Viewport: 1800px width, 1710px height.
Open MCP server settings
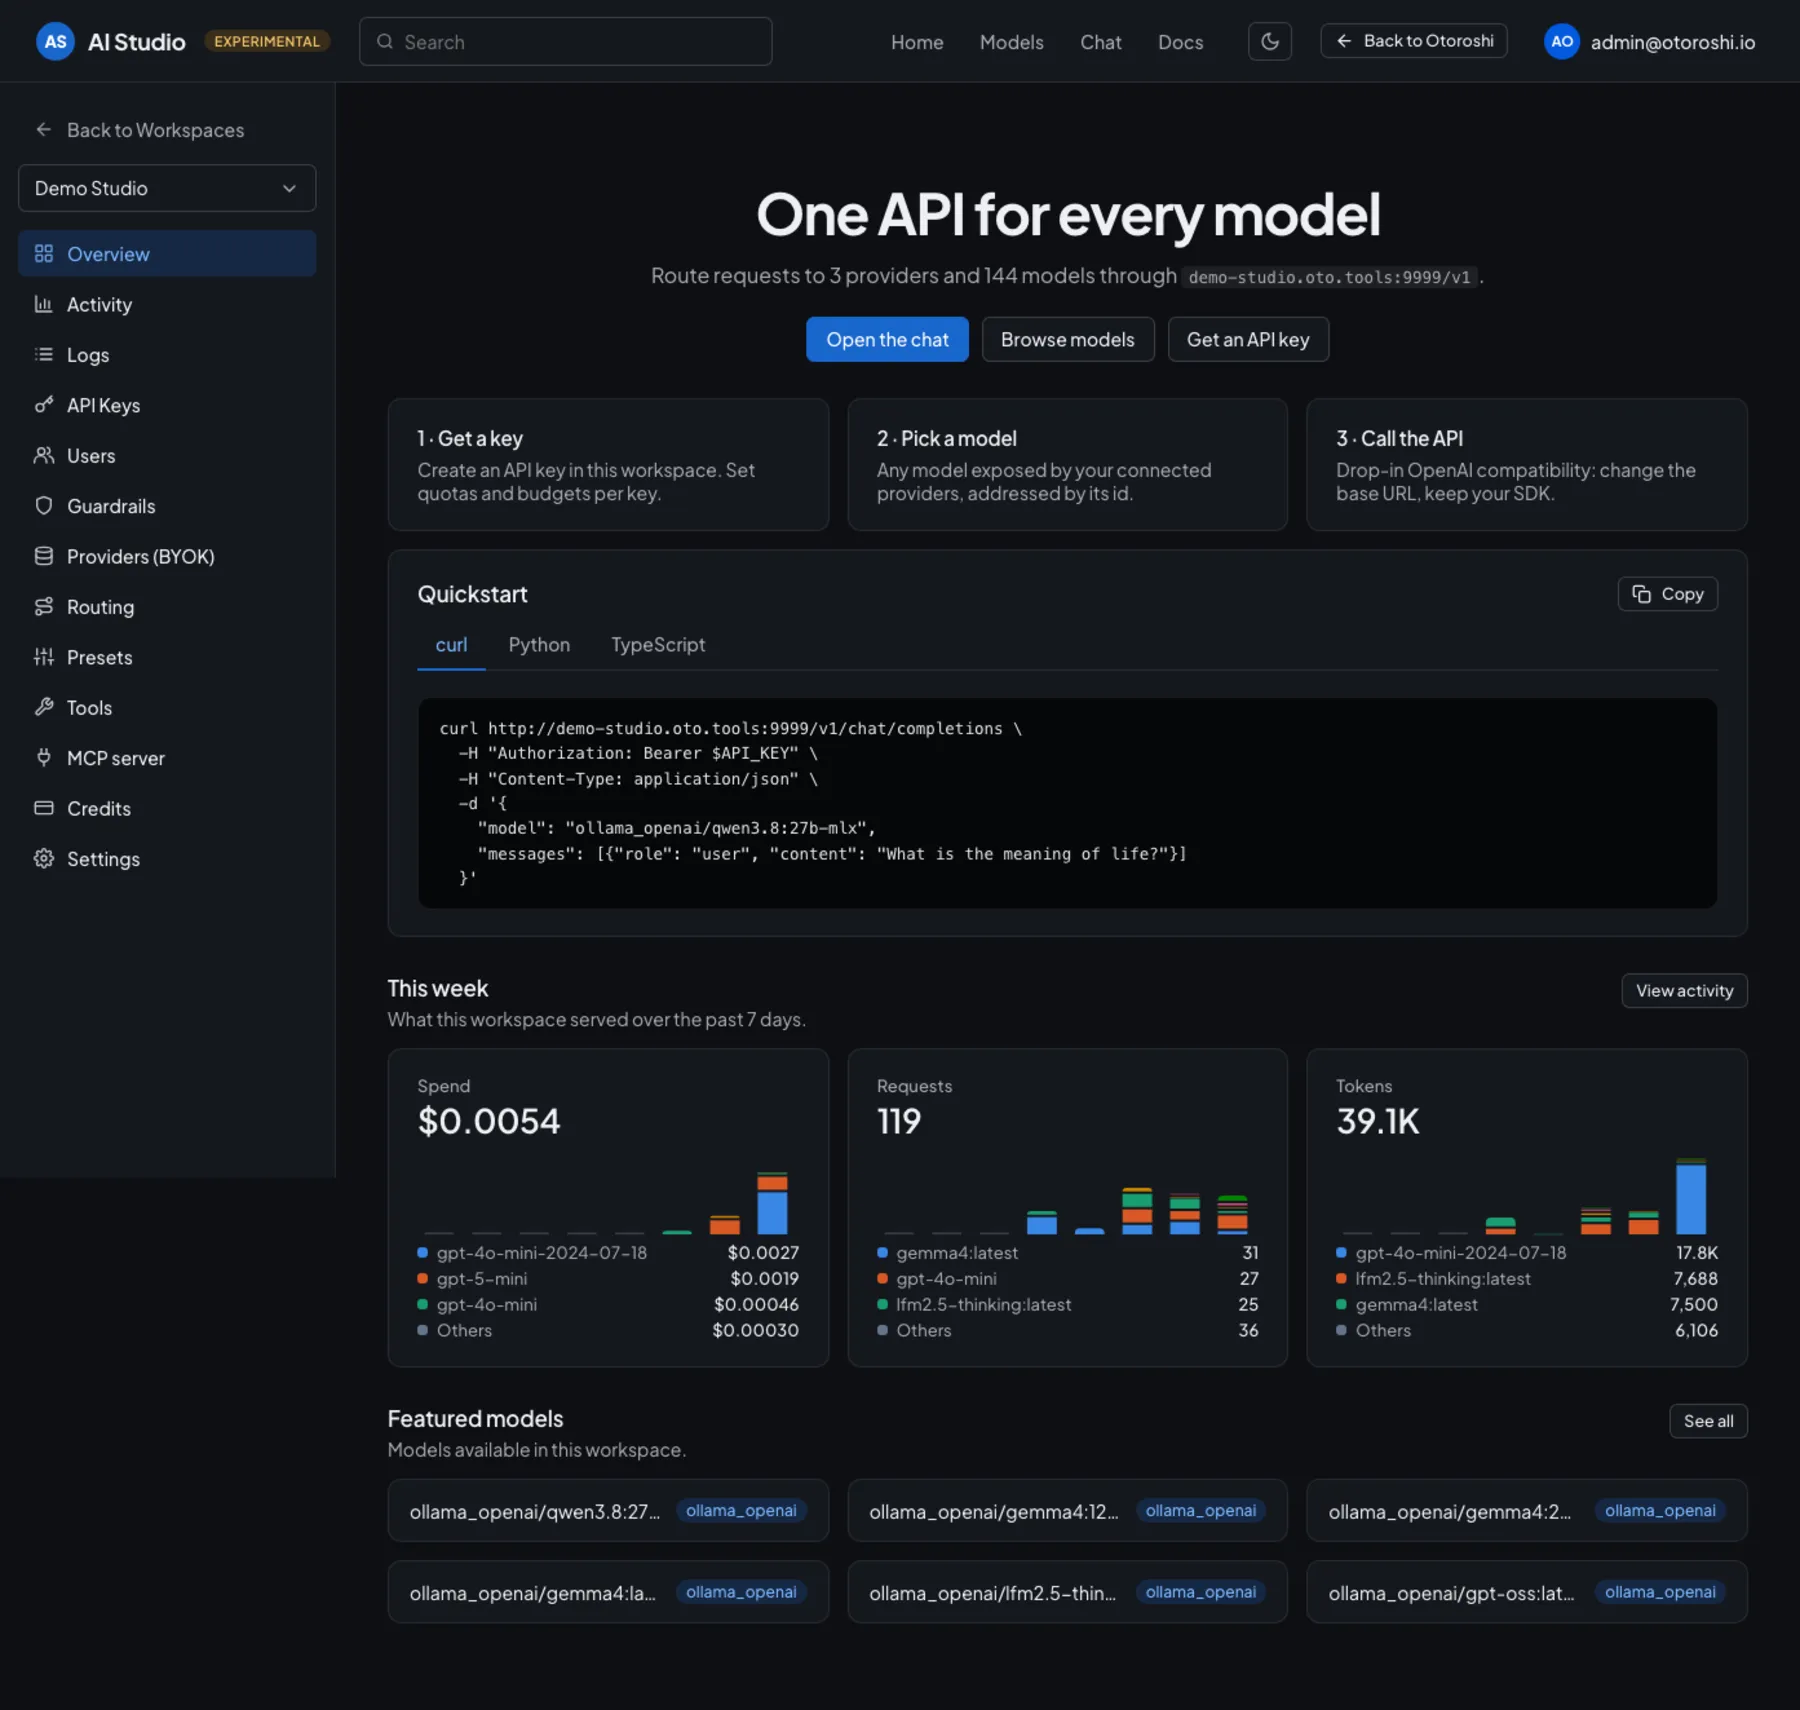[167, 758]
